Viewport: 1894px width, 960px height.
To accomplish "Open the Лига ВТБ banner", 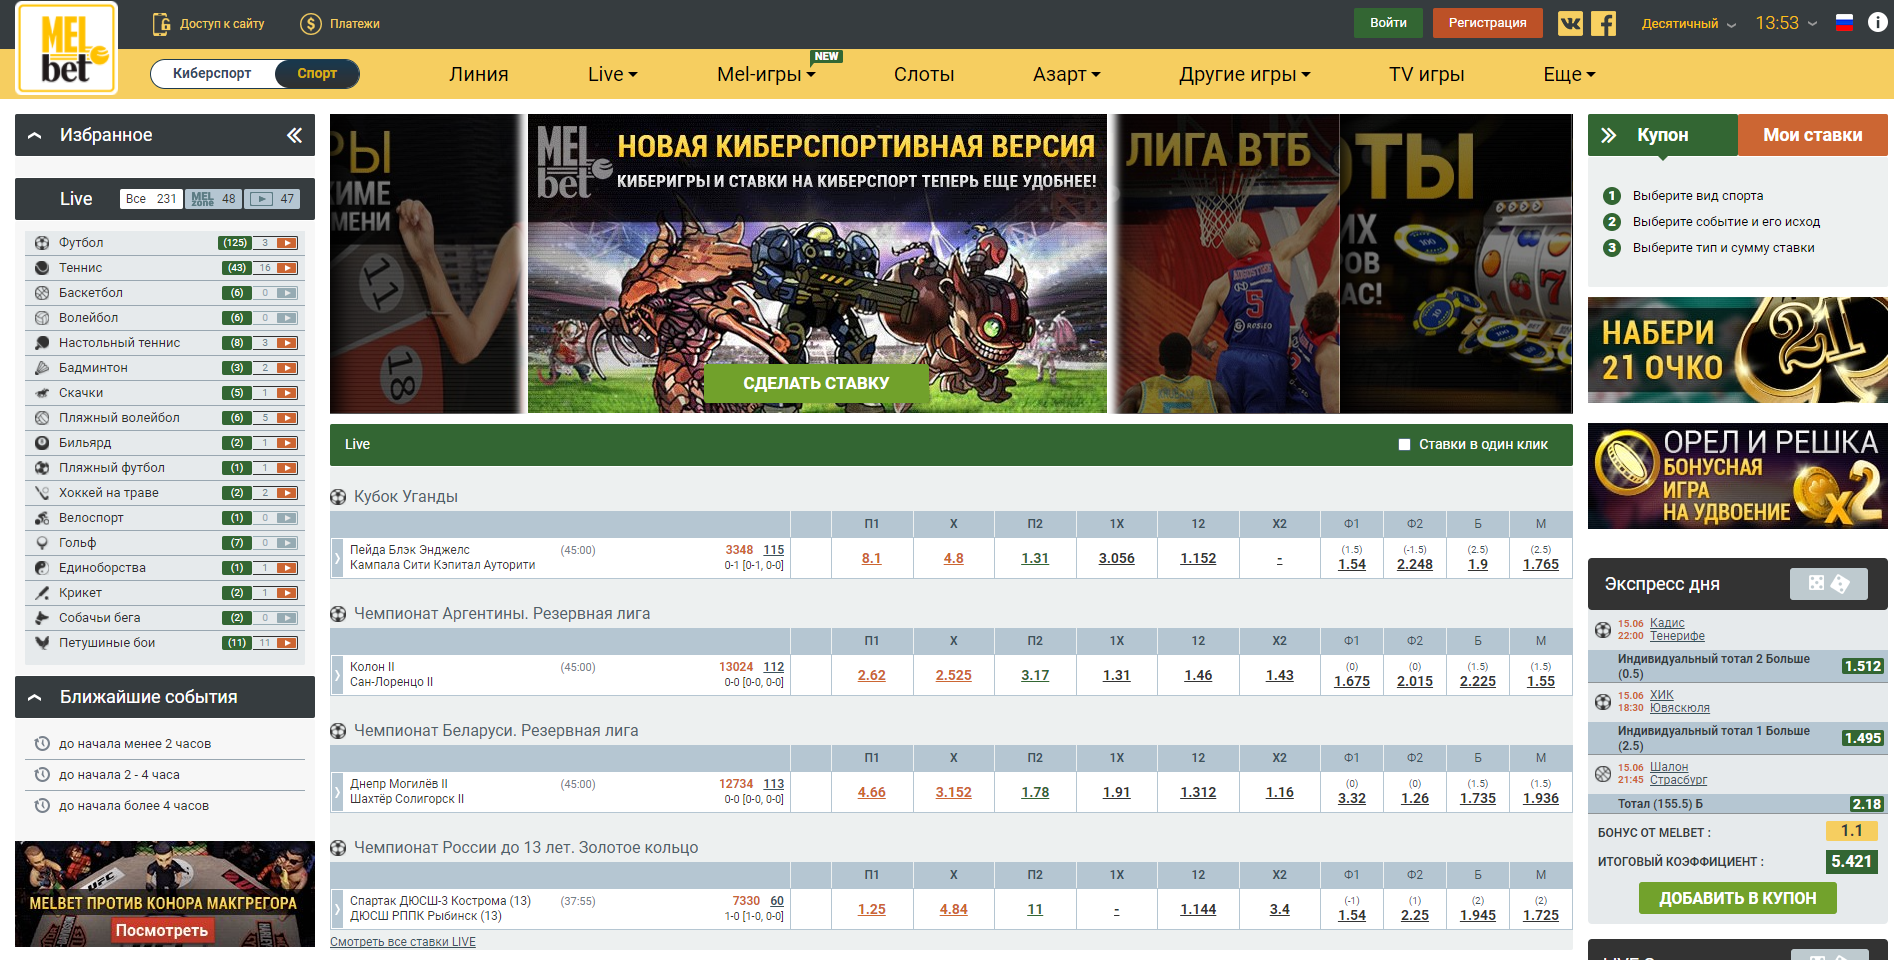I will [x=1225, y=263].
